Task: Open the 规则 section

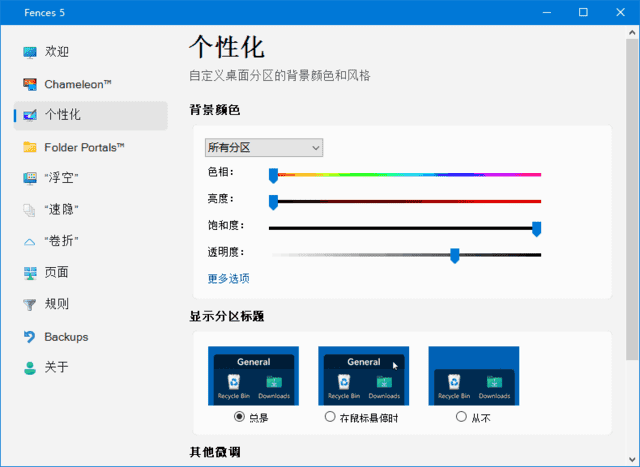Action: coord(91,304)
